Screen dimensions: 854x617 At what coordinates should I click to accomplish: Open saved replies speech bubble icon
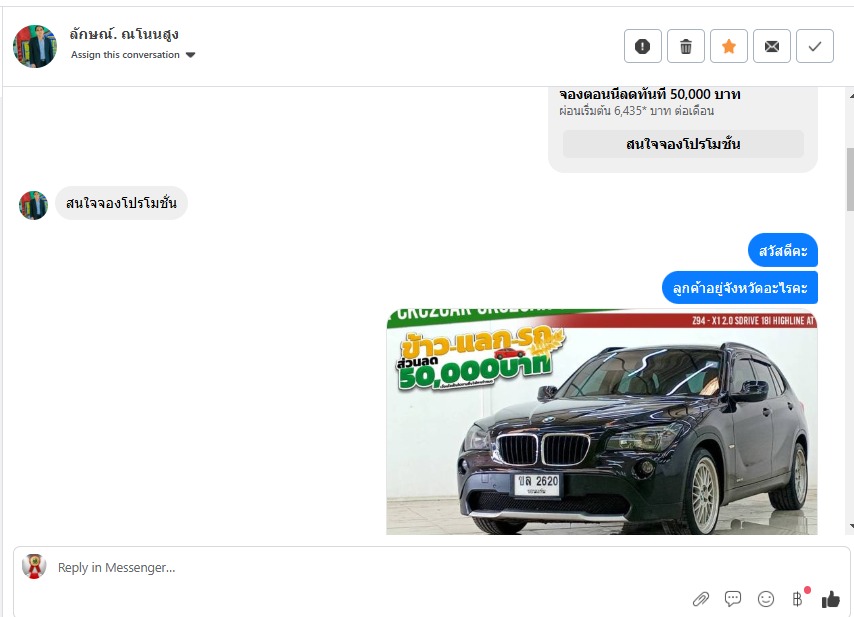click(733, 599)
